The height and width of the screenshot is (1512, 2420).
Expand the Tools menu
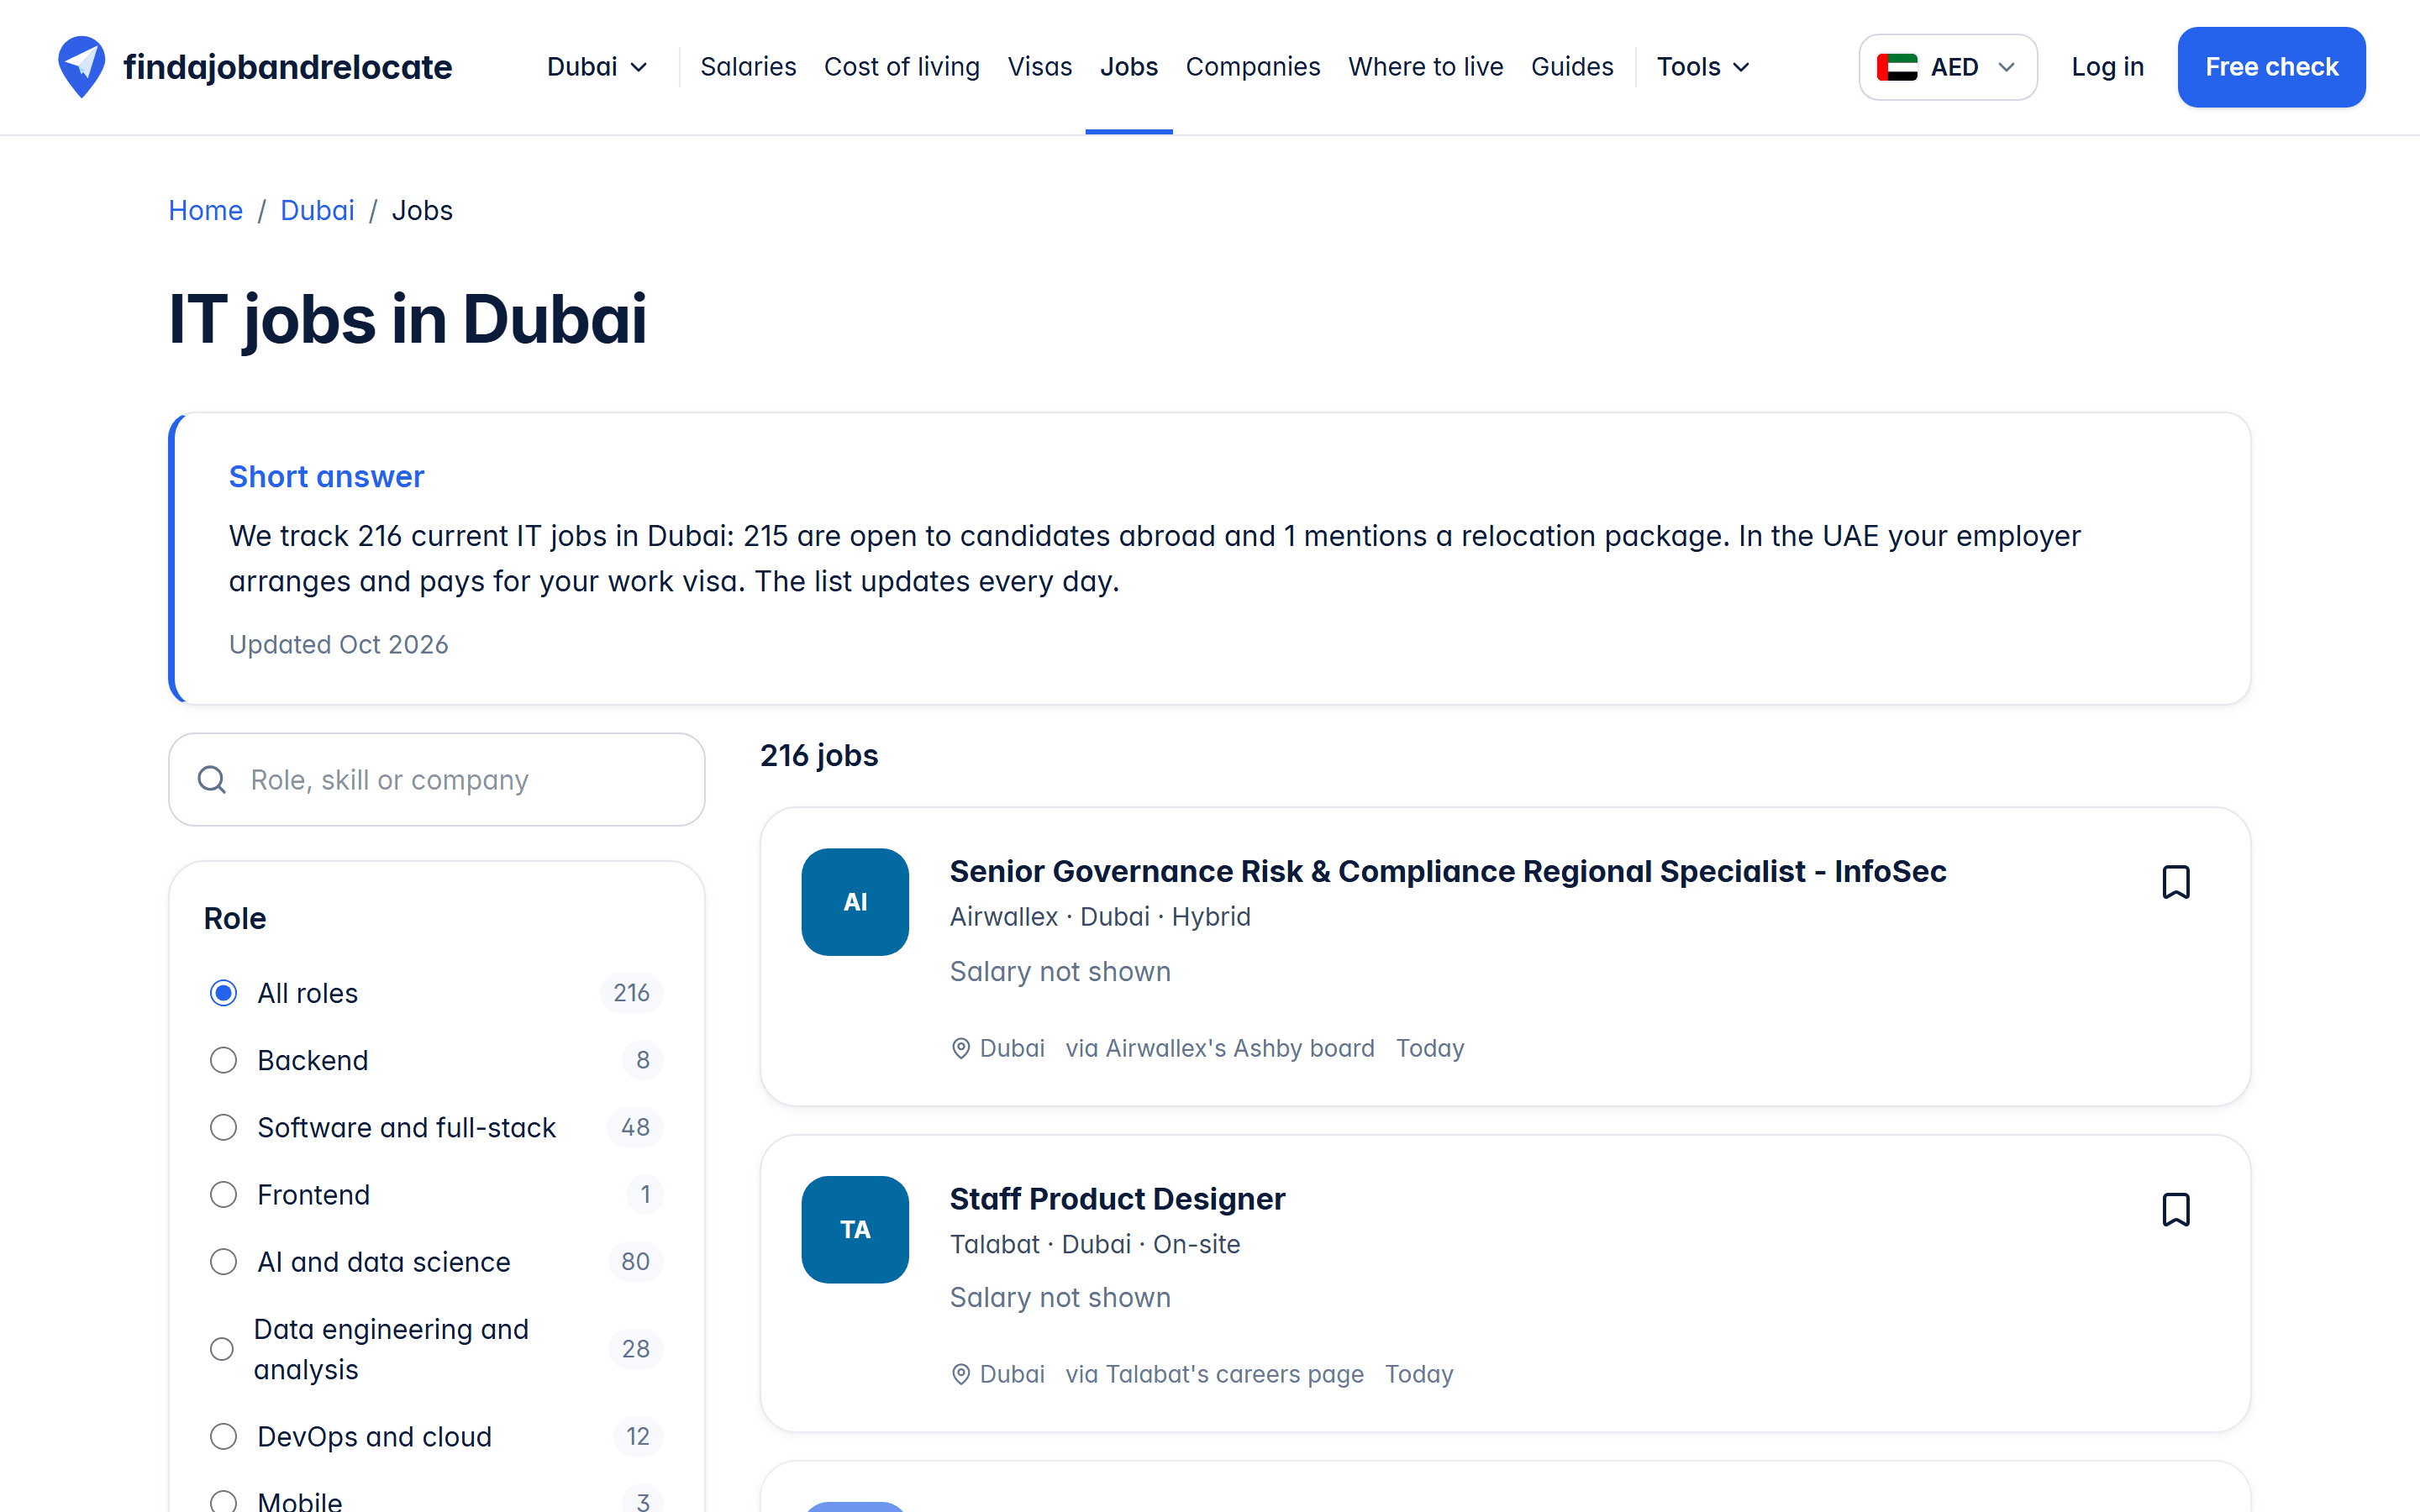click(1703, 67)
